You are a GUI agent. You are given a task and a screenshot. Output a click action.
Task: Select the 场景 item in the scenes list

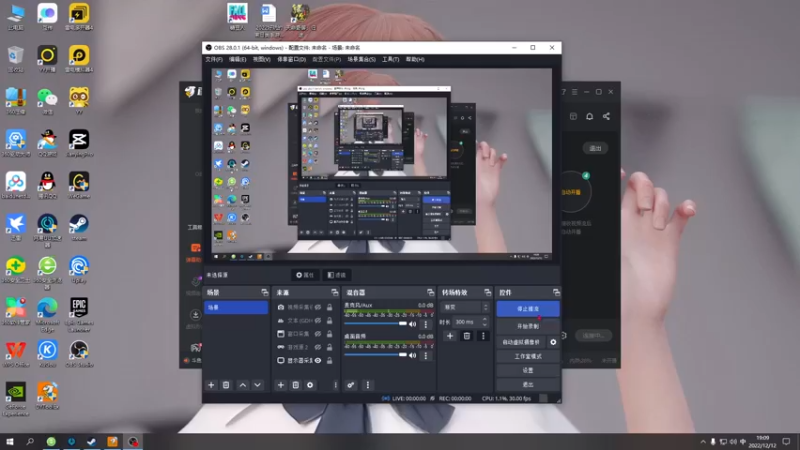pyautogui.click(x=236, y=307)
